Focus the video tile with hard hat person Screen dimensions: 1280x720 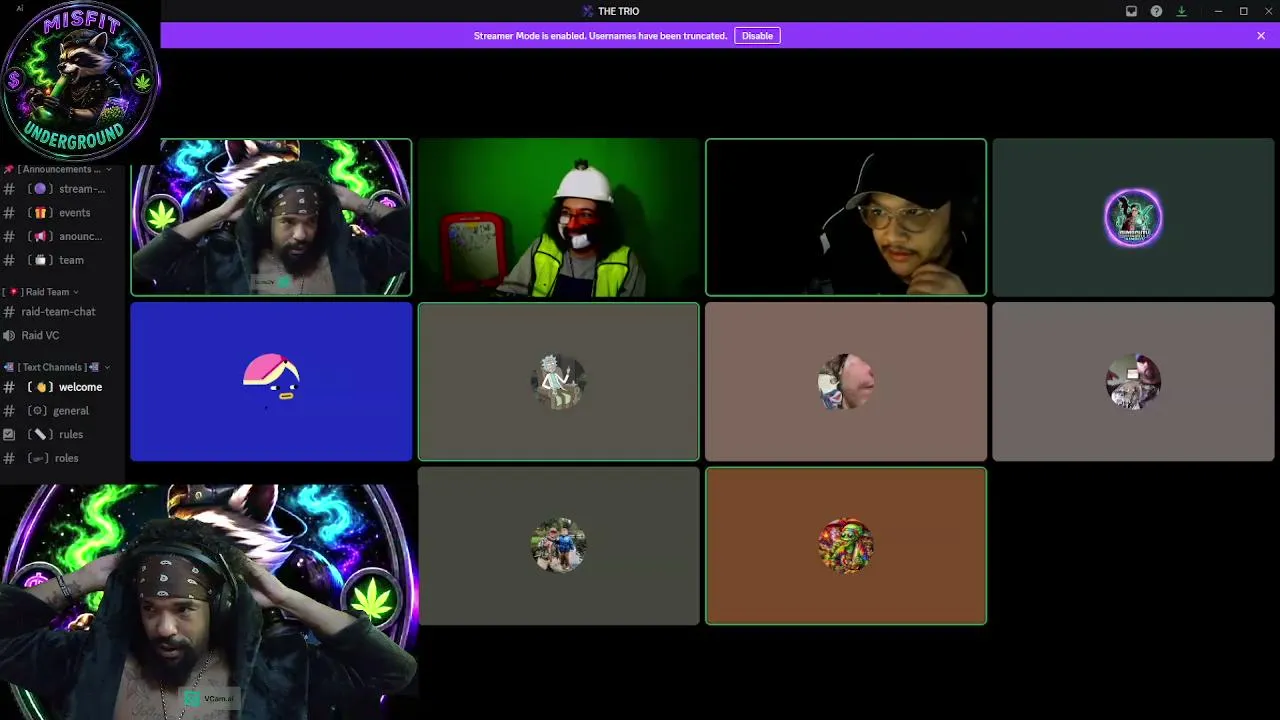tap(558, 217)
